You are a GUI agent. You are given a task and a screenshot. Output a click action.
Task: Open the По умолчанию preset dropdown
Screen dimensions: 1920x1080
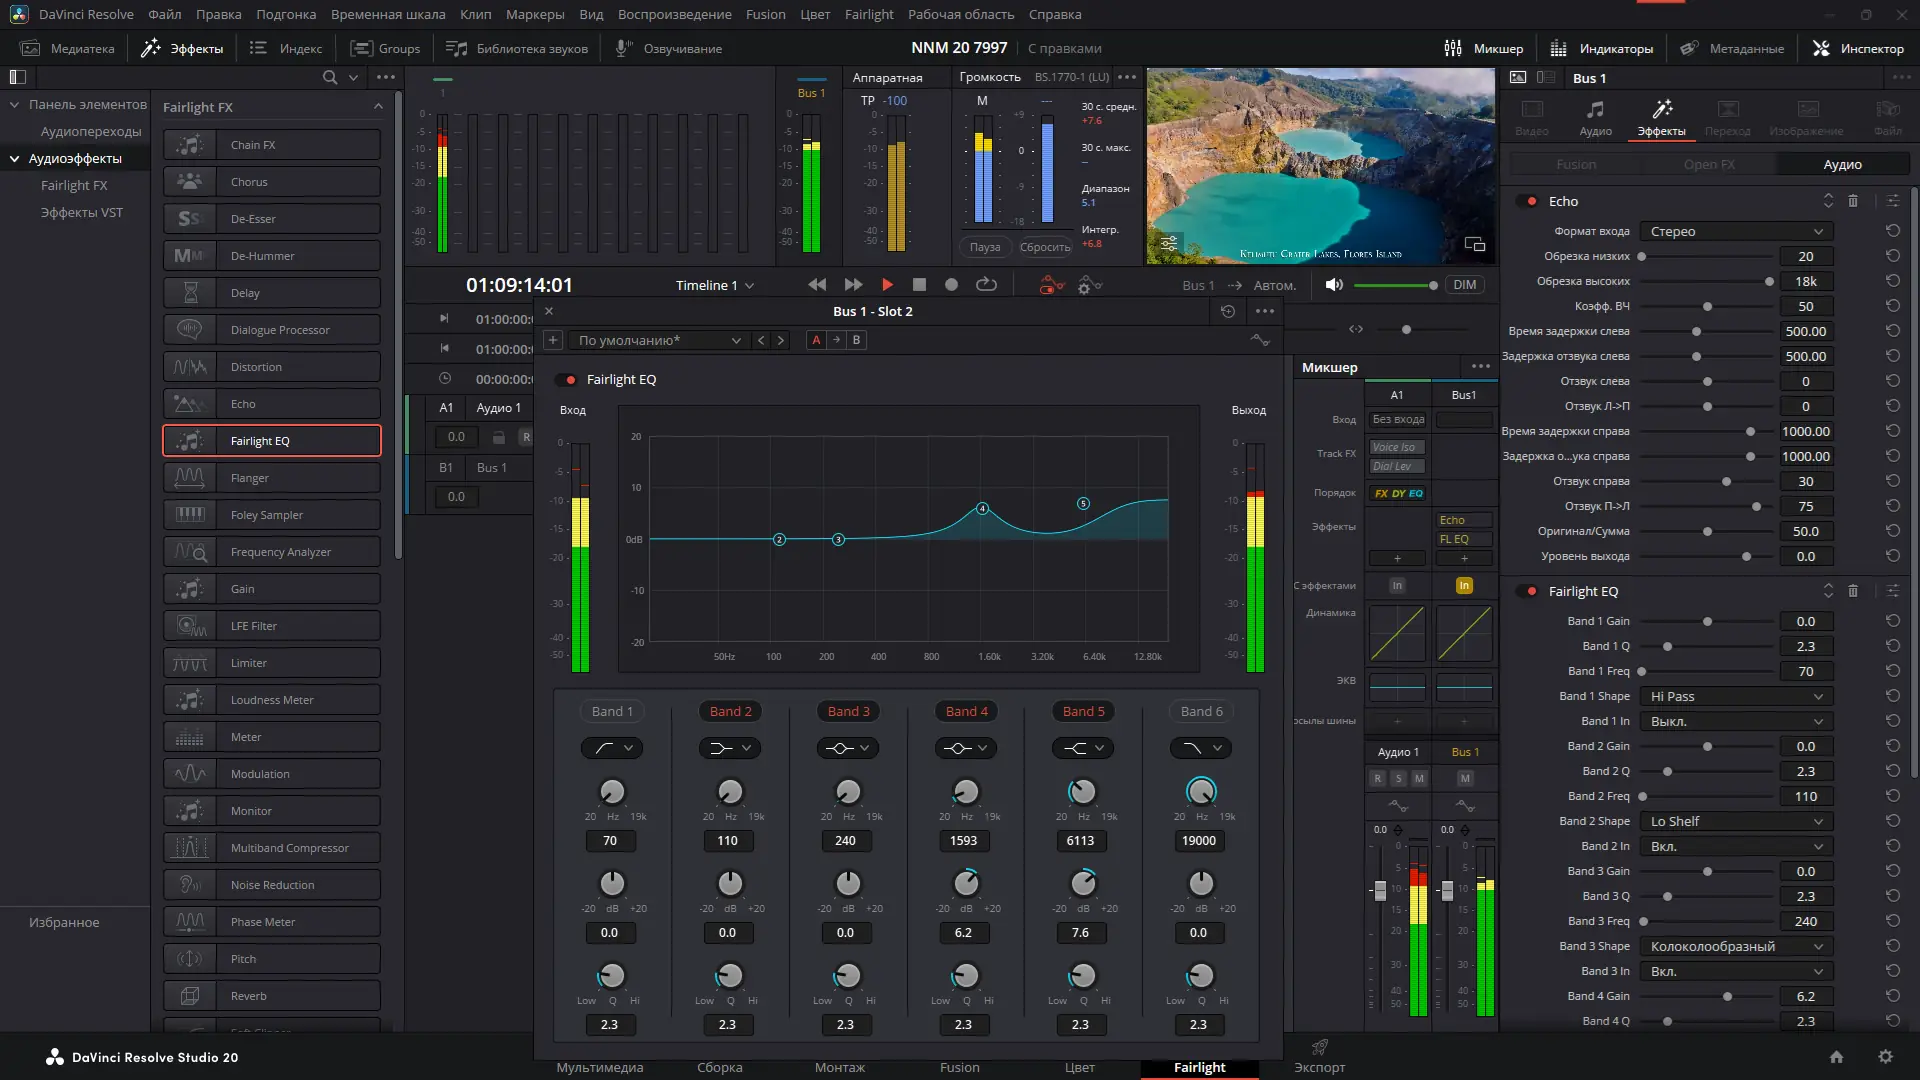tap(655, 340)
